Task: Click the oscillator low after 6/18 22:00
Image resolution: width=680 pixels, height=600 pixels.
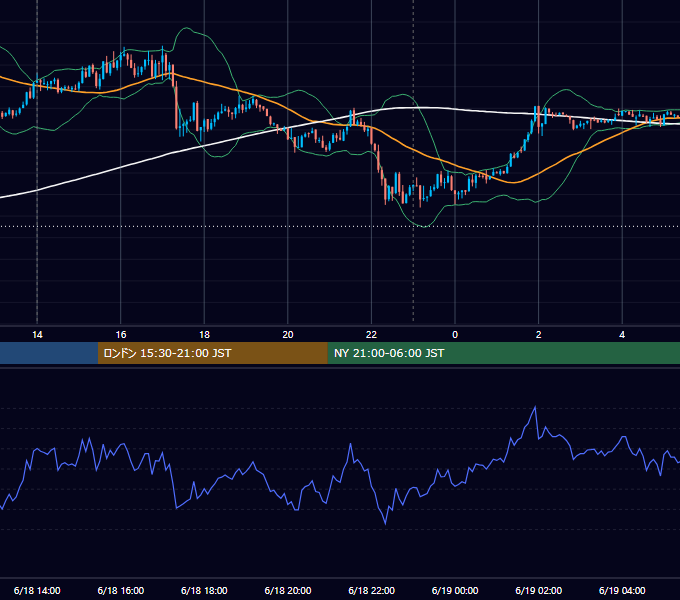Action: coord(385,523)
